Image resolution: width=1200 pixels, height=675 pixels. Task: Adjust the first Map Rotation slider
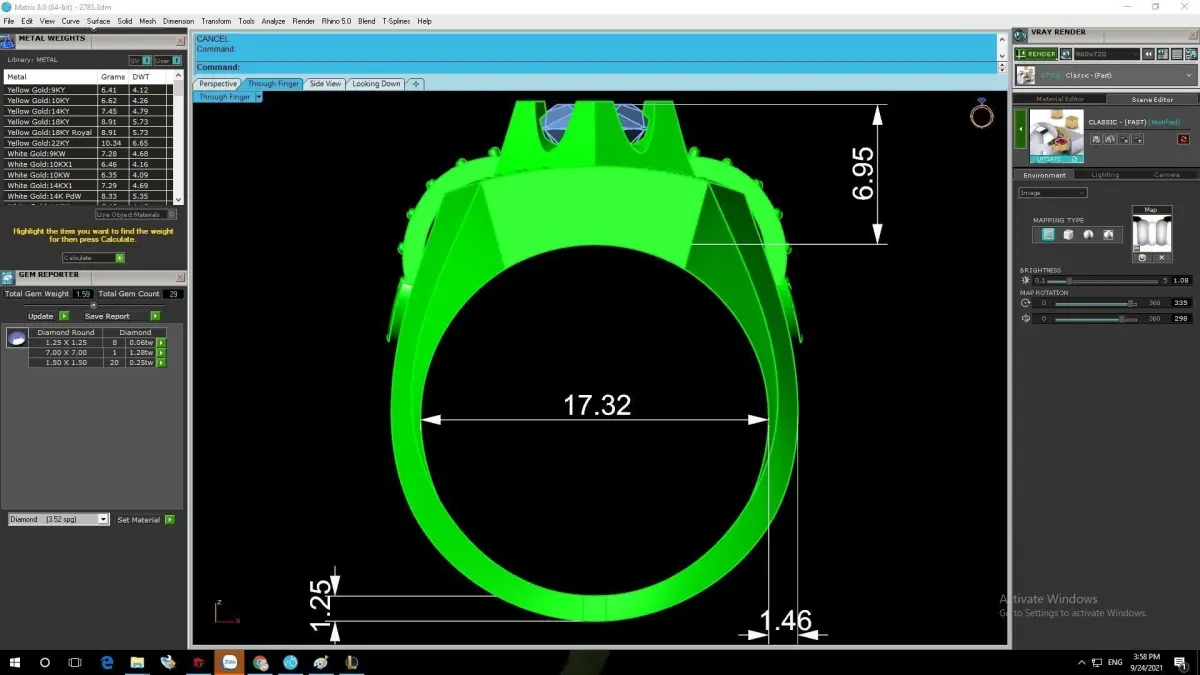click(1098, 303)
